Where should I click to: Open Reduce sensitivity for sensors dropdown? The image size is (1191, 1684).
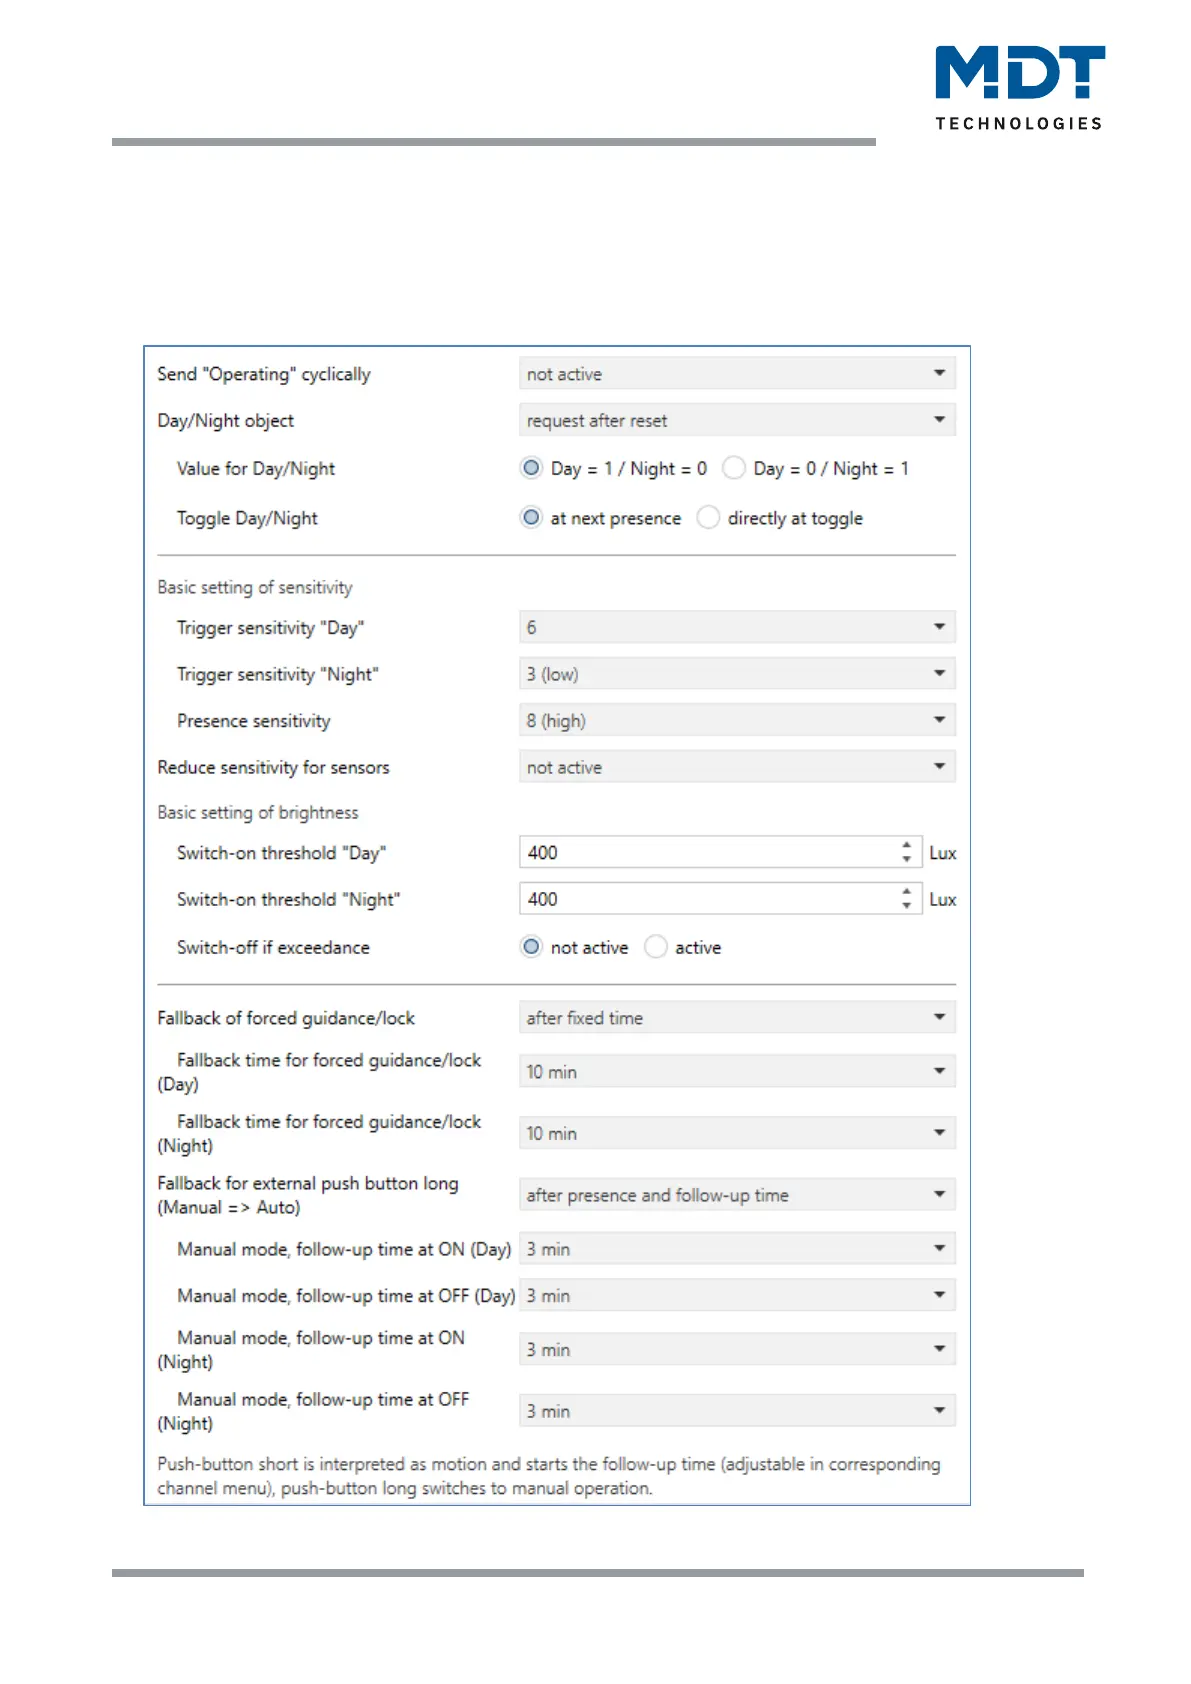(736, 767)
